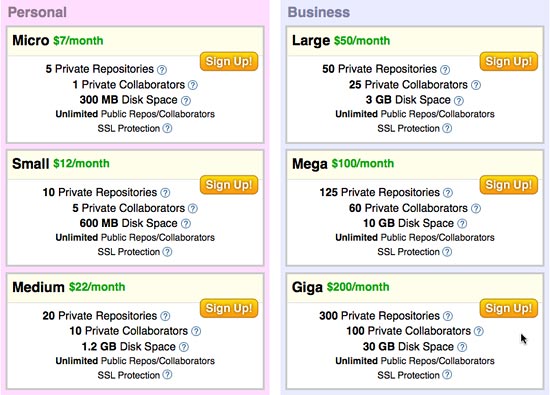The height and width of the screenshot is (395, 550).
Task: Open help icon beside 1 Private Collaborators
Action: pos(193,85)
